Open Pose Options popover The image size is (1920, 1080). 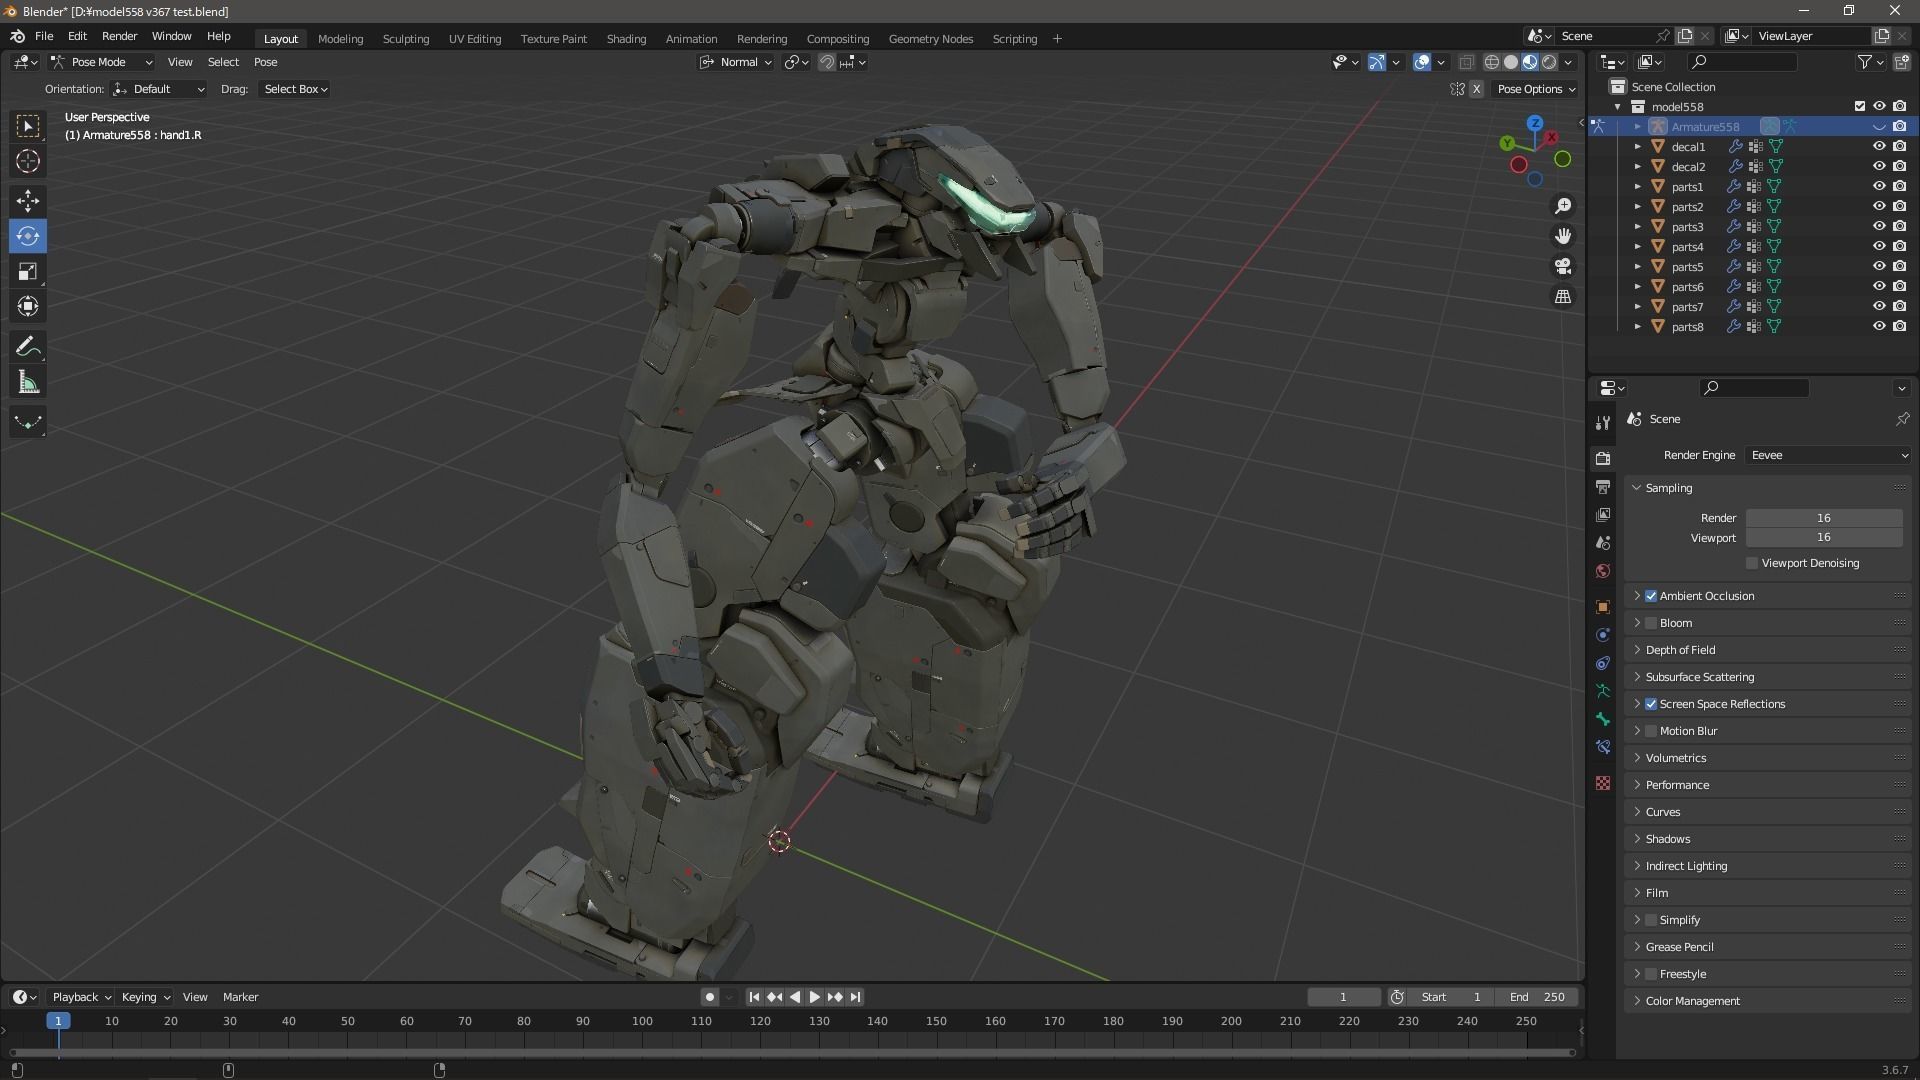pos(1535,89)
